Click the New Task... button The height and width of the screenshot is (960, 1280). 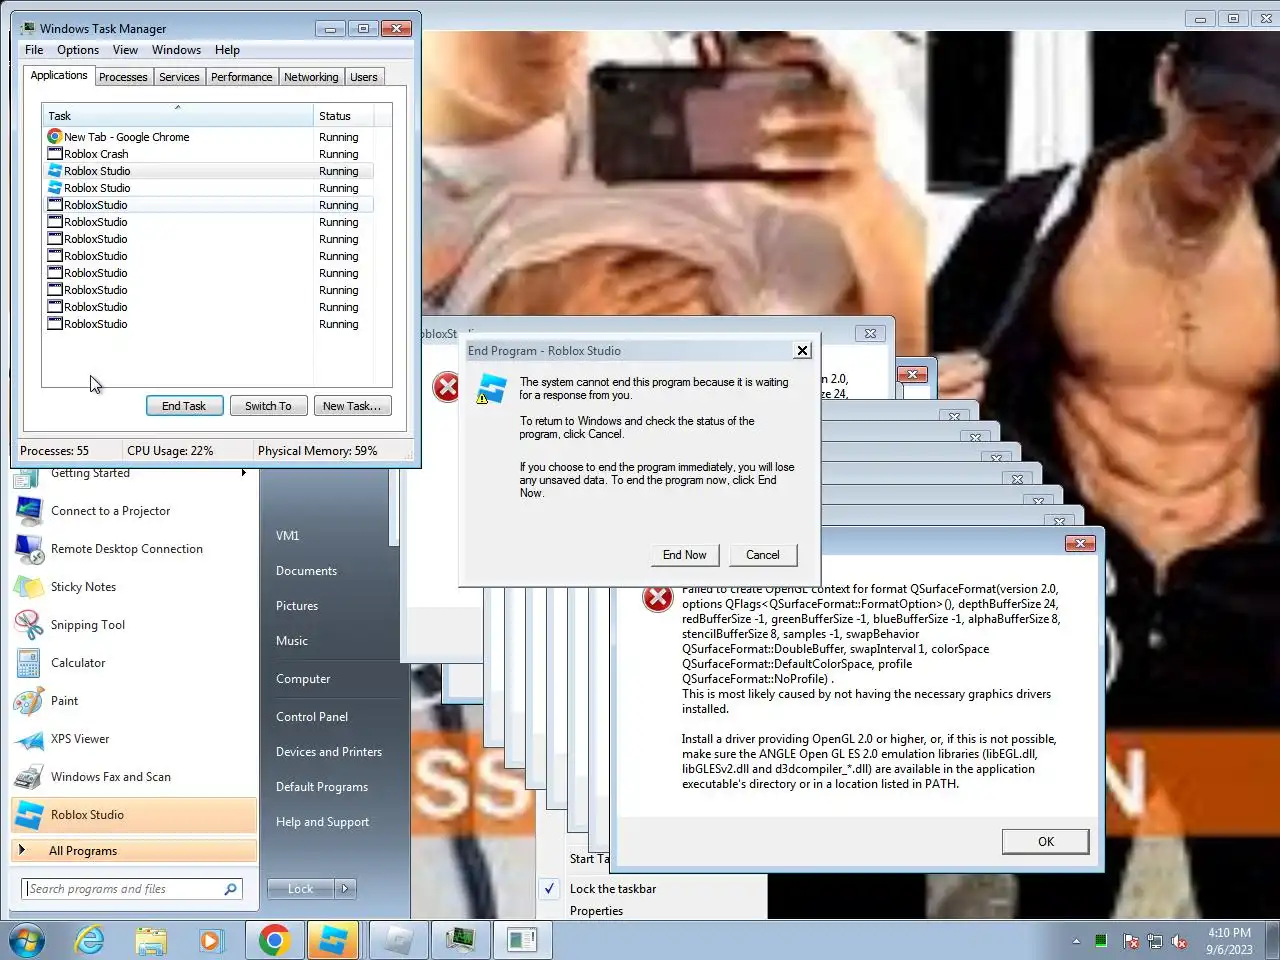pyautogui.click(x=352, y=406)
